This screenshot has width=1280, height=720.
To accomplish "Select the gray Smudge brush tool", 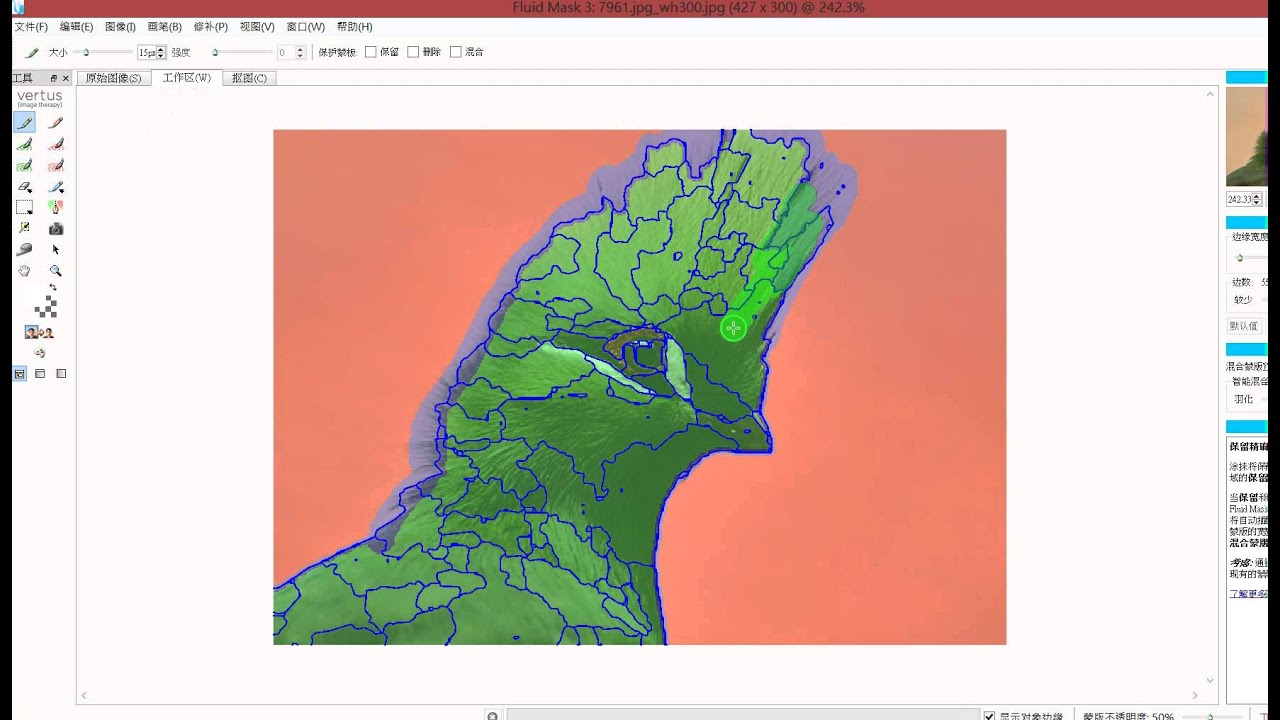I will (x=24, y=249).
